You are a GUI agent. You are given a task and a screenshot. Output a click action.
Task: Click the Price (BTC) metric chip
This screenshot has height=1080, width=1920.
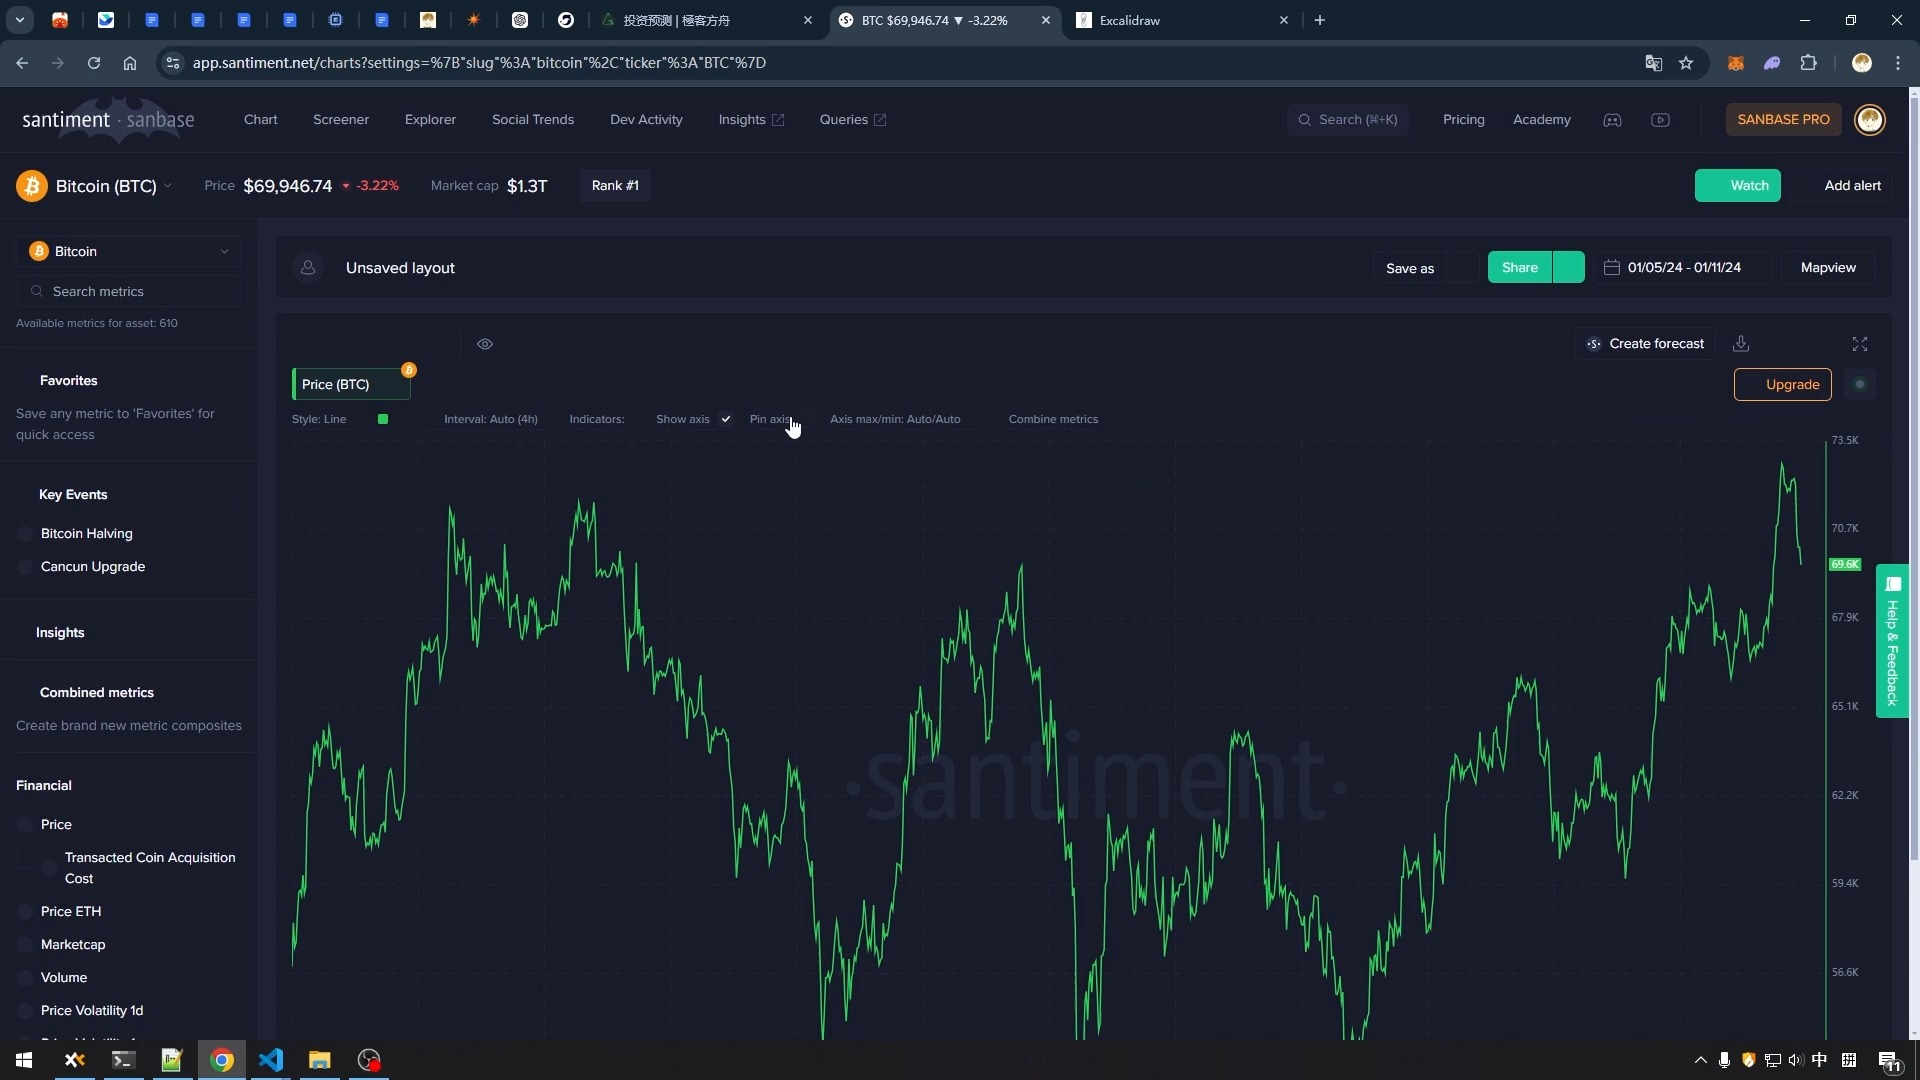point(351,385)
